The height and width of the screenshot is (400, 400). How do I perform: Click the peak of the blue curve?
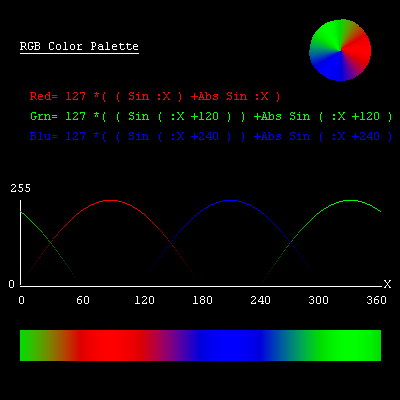click(x=231, y=200)
